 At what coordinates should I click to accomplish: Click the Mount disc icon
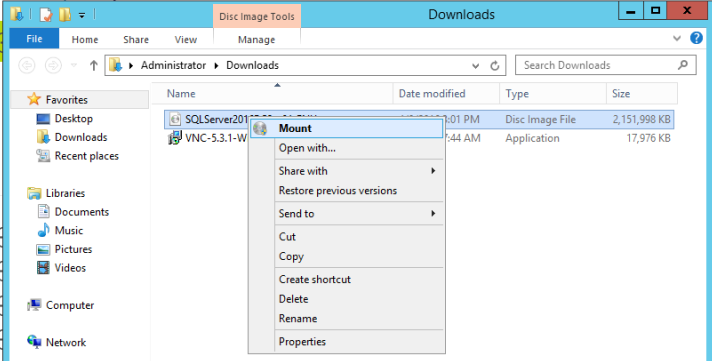coord(261,129)
